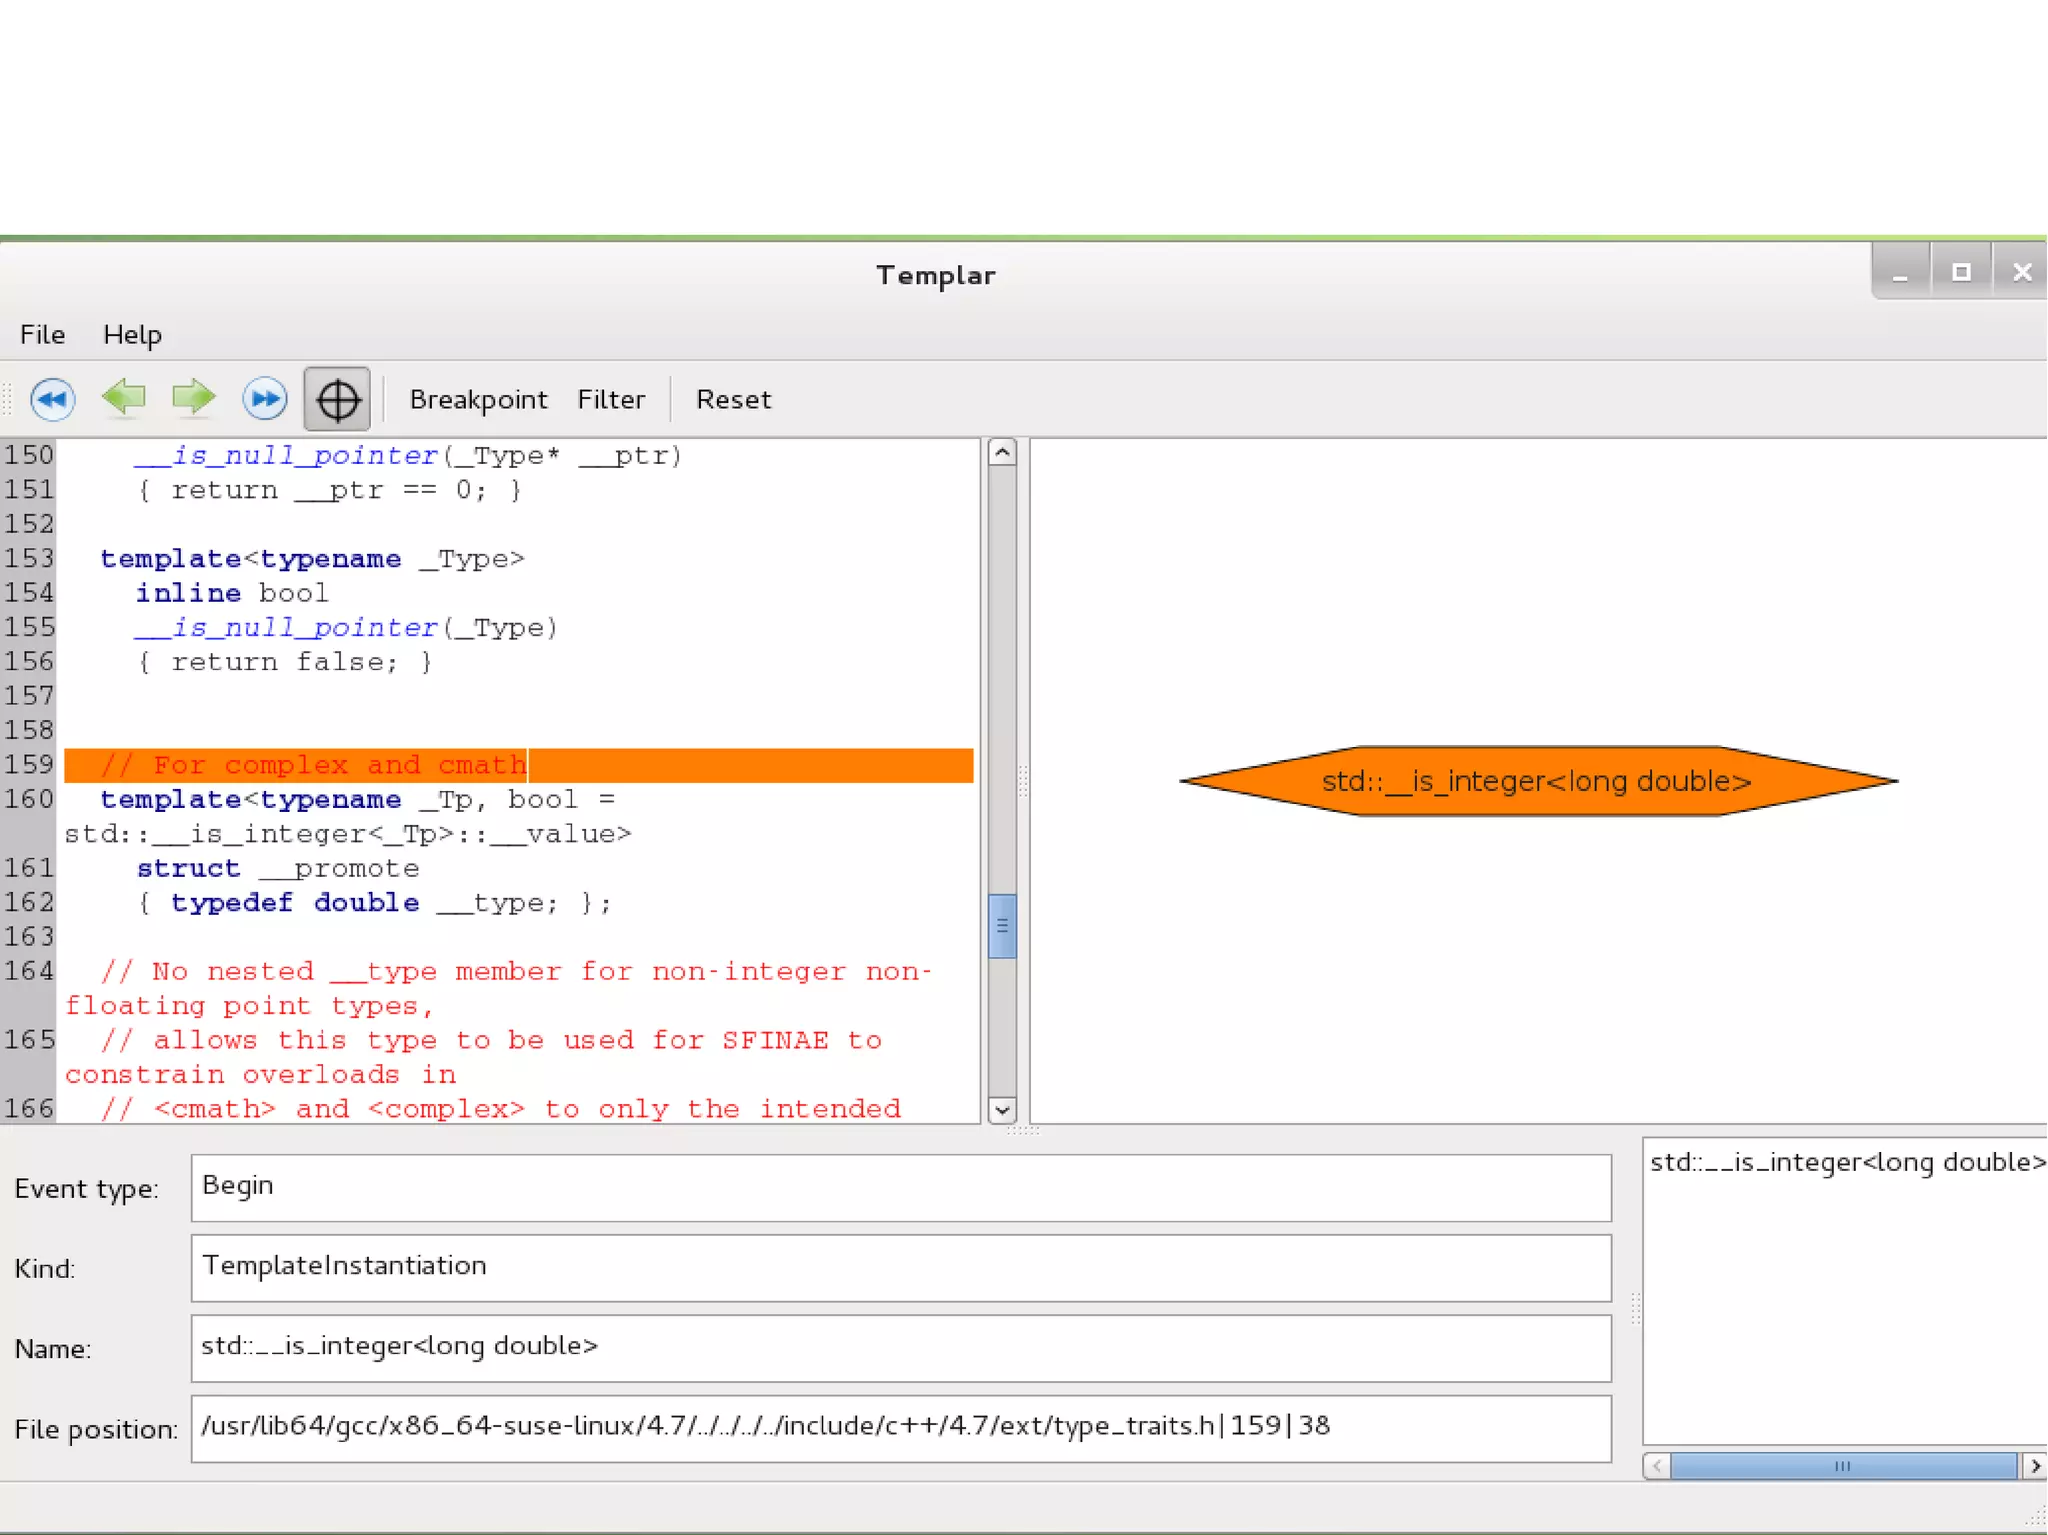This screenshot has width=2048, height=1535.
Task: Click the File position path field
Action: click(x=900, y=1427)
